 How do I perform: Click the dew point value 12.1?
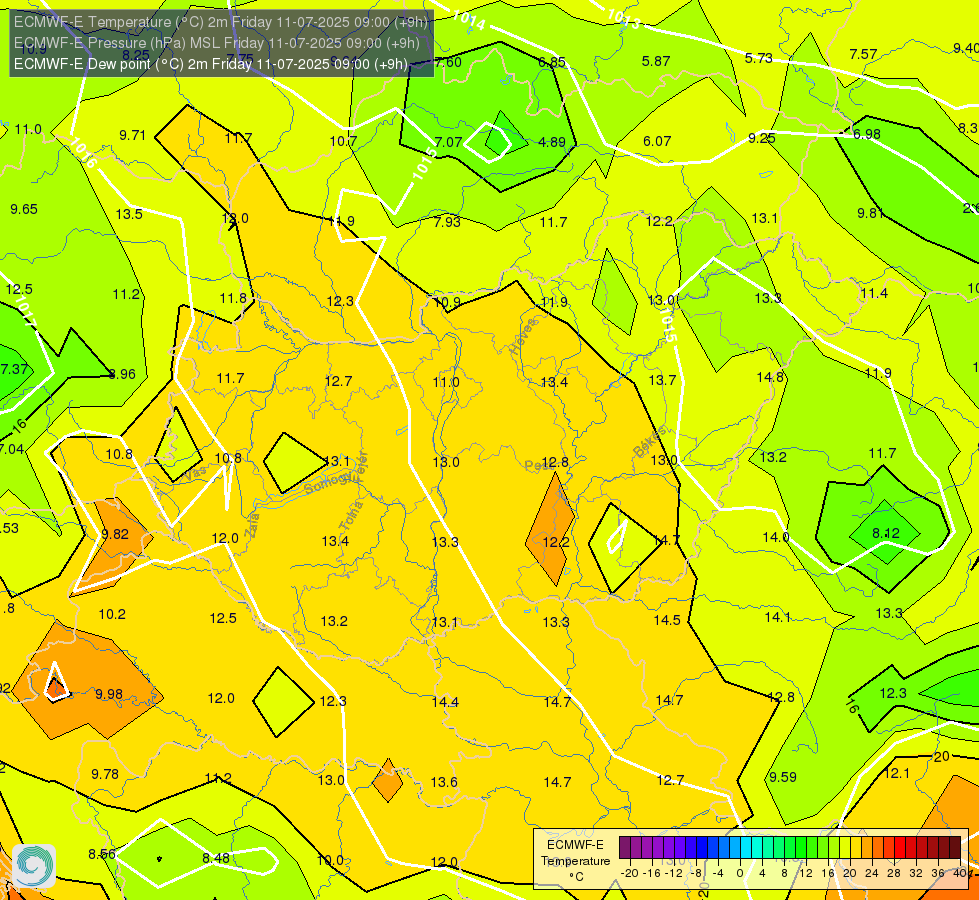pyautogui.click(x=897, y=774)
